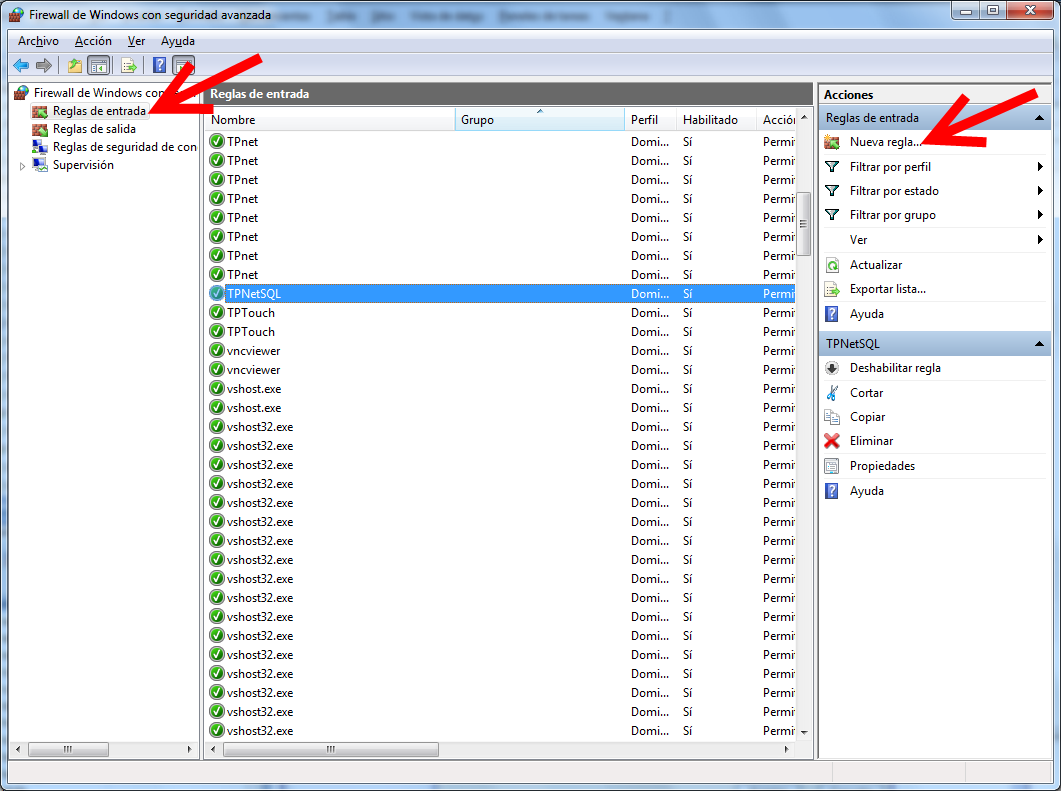
Task: Click the "Domi..." profile cell of TPNetSQL
Action: coord(650,294)
